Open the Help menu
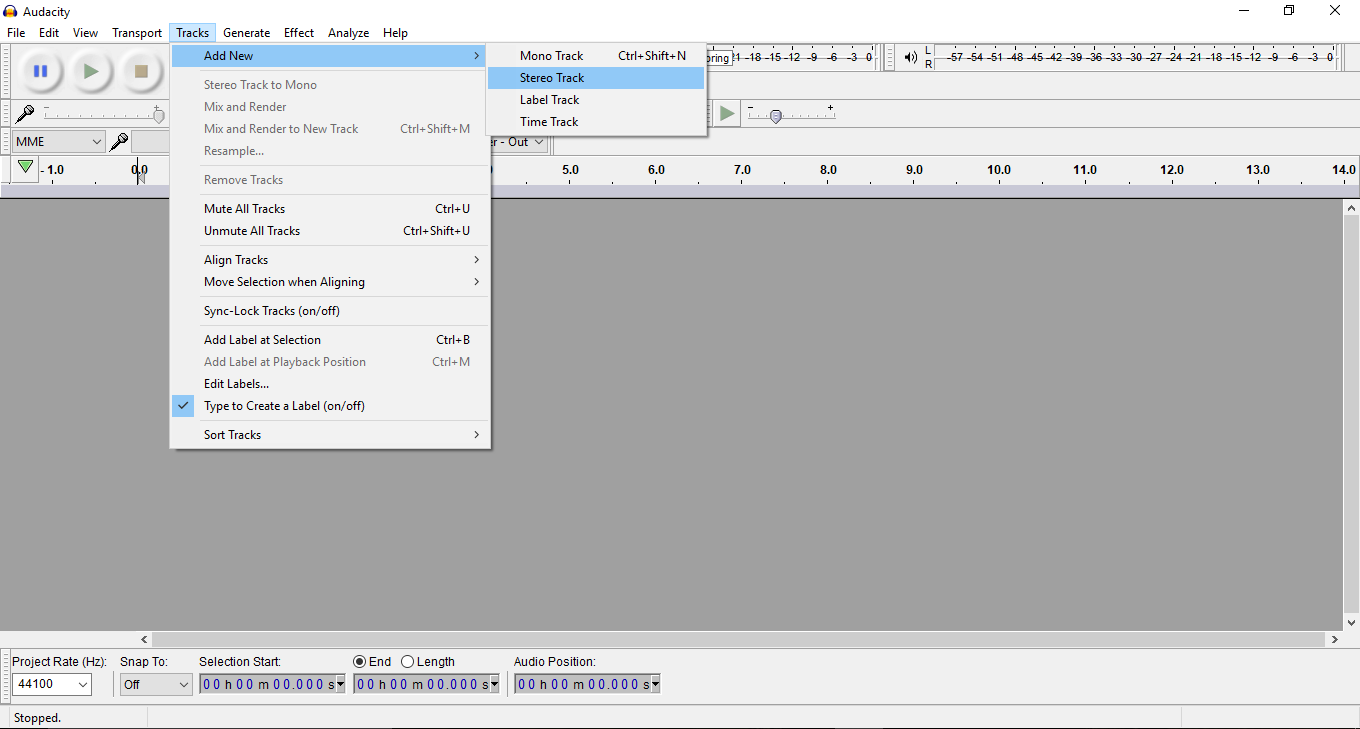The height and width of the screenshot is (729, 1360). 395,33
